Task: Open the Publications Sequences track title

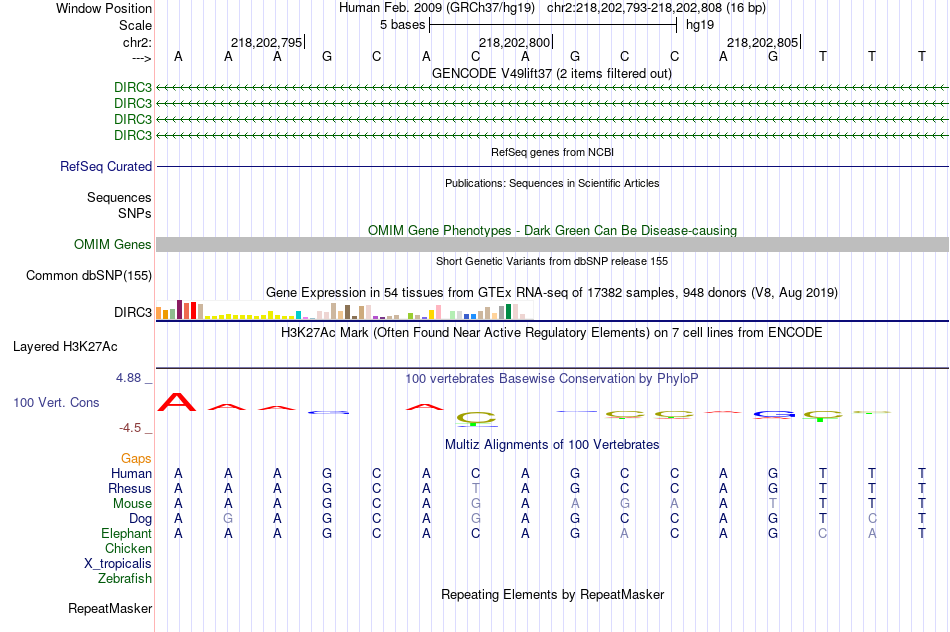Action: (552, 183)
